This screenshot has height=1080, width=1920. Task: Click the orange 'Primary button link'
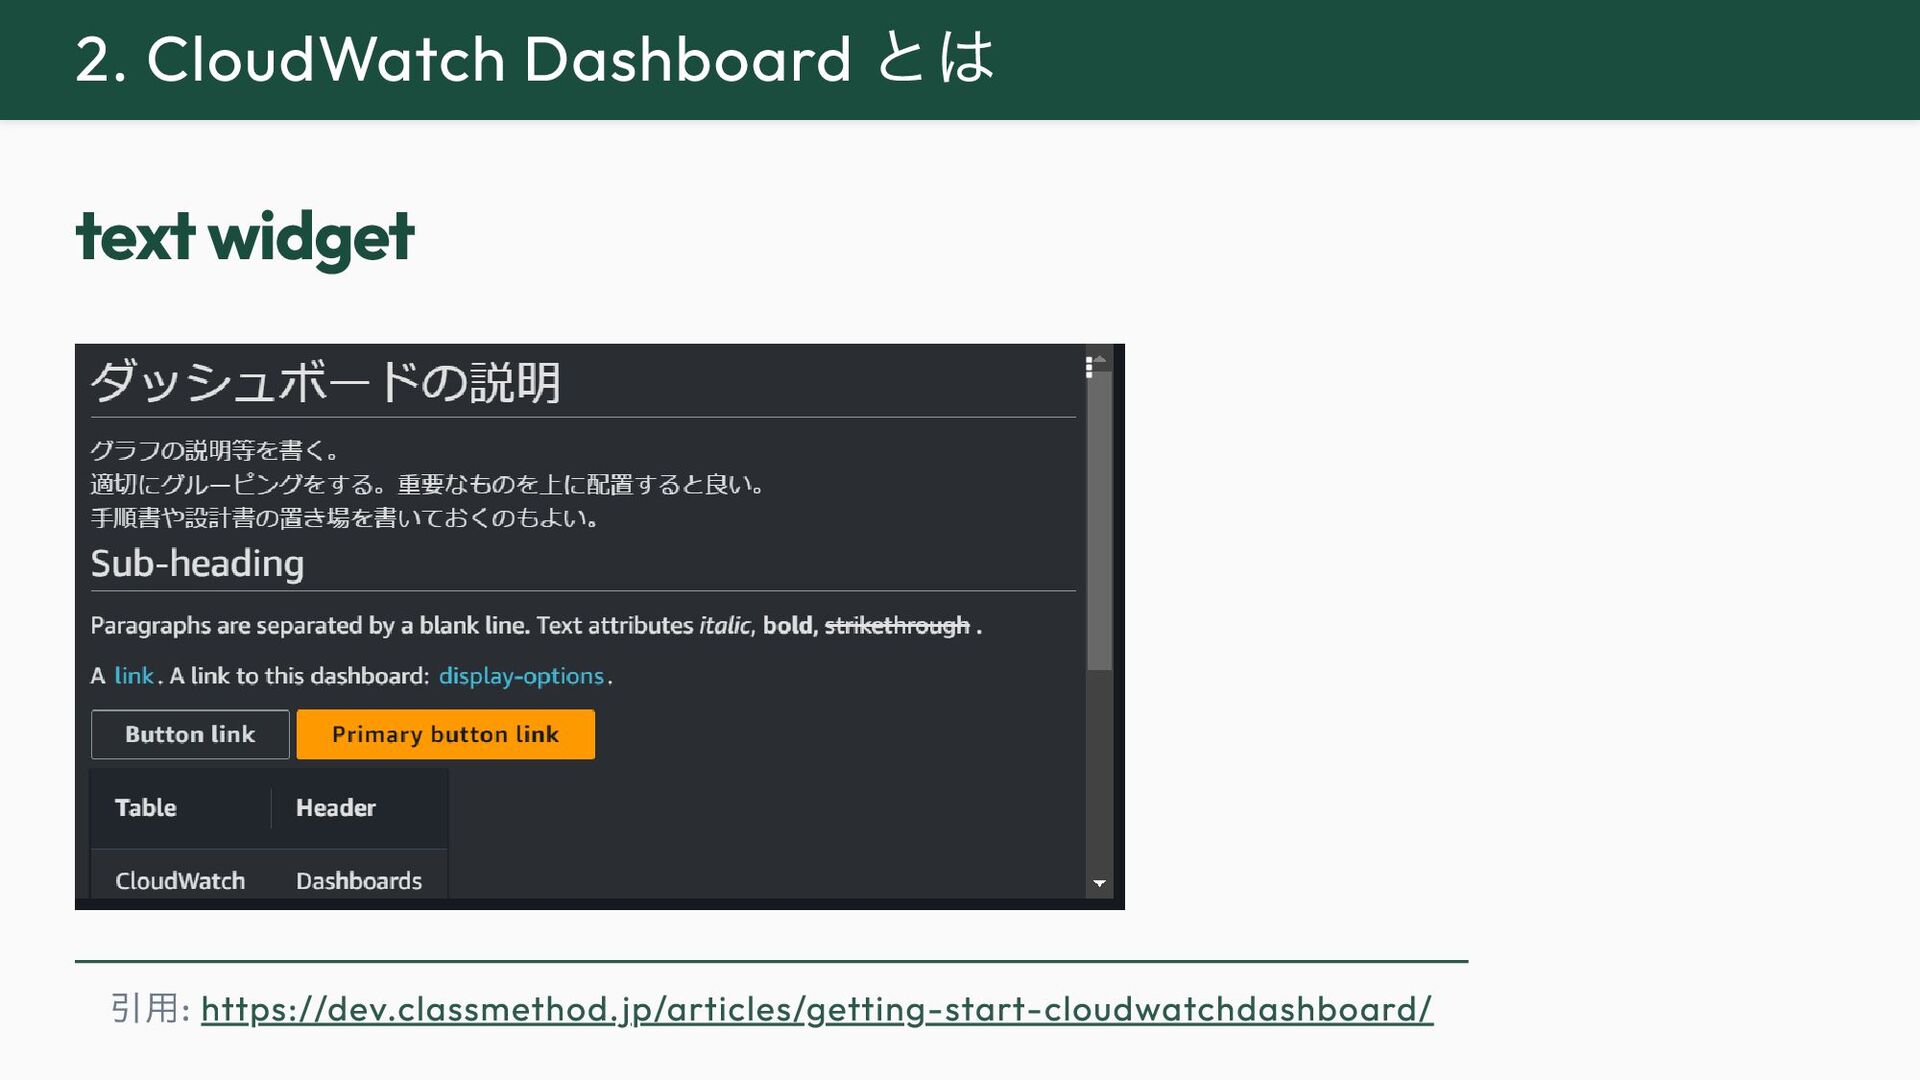click(445, 734)
